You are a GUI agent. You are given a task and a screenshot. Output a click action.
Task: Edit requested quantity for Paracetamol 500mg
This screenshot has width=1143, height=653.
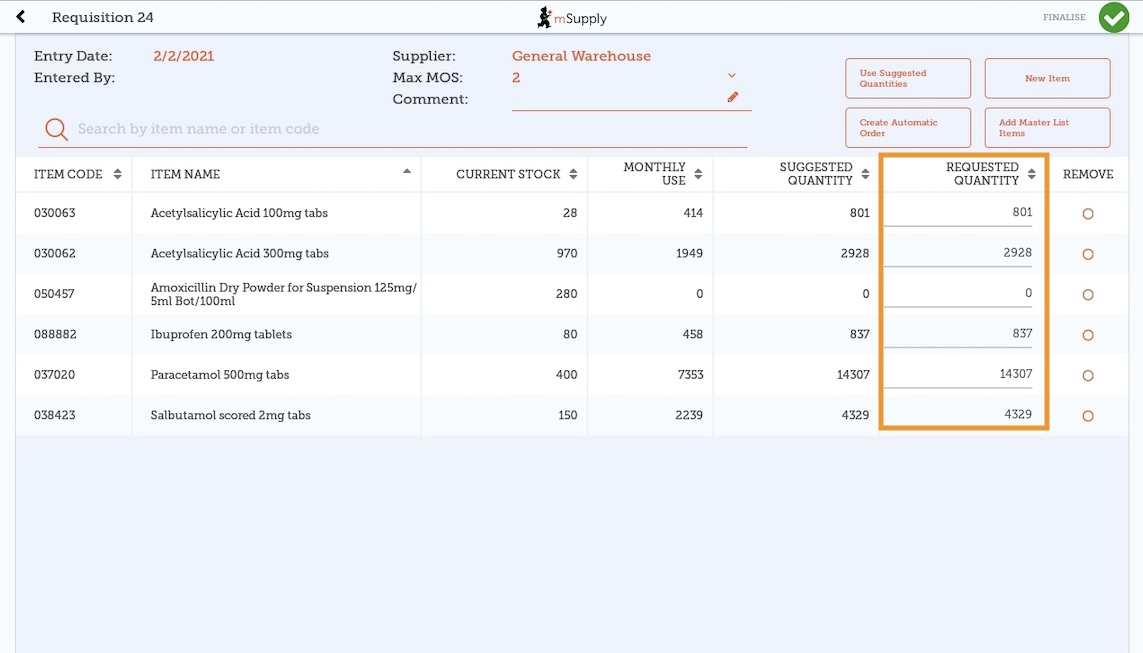[962, 374]
